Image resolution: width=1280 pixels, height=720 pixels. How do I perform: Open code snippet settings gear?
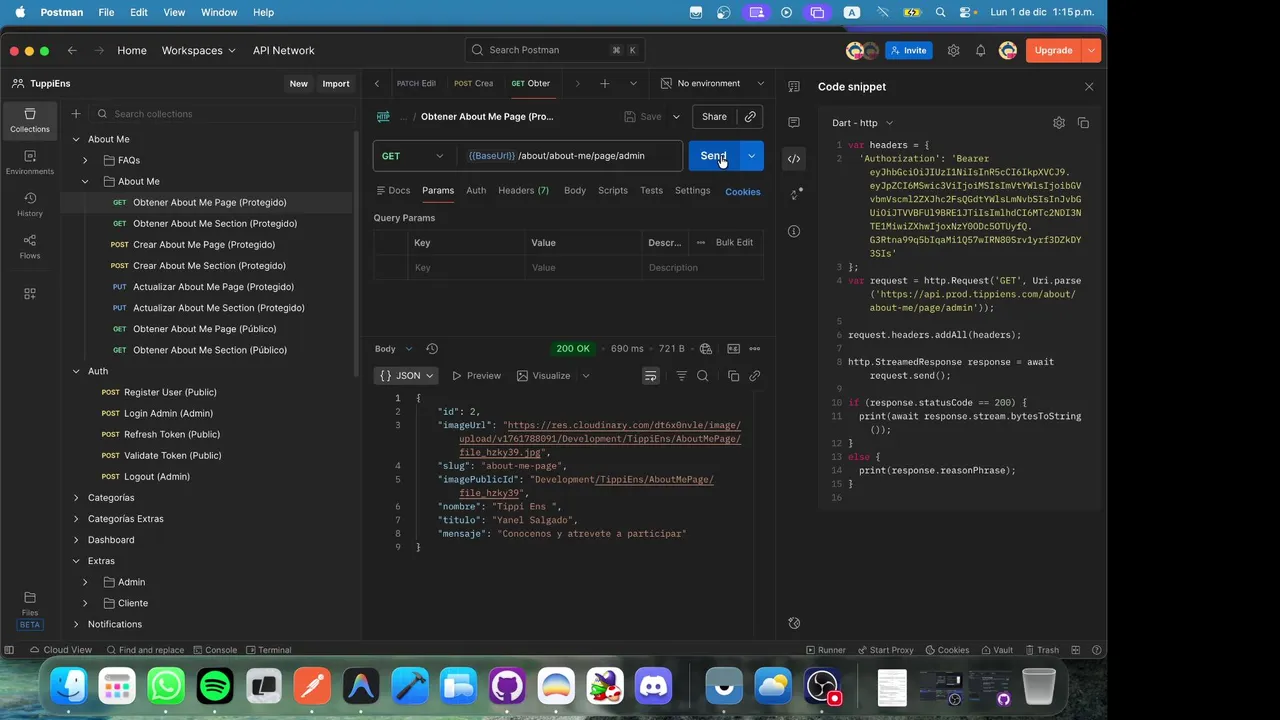[x=1059, y=123]
